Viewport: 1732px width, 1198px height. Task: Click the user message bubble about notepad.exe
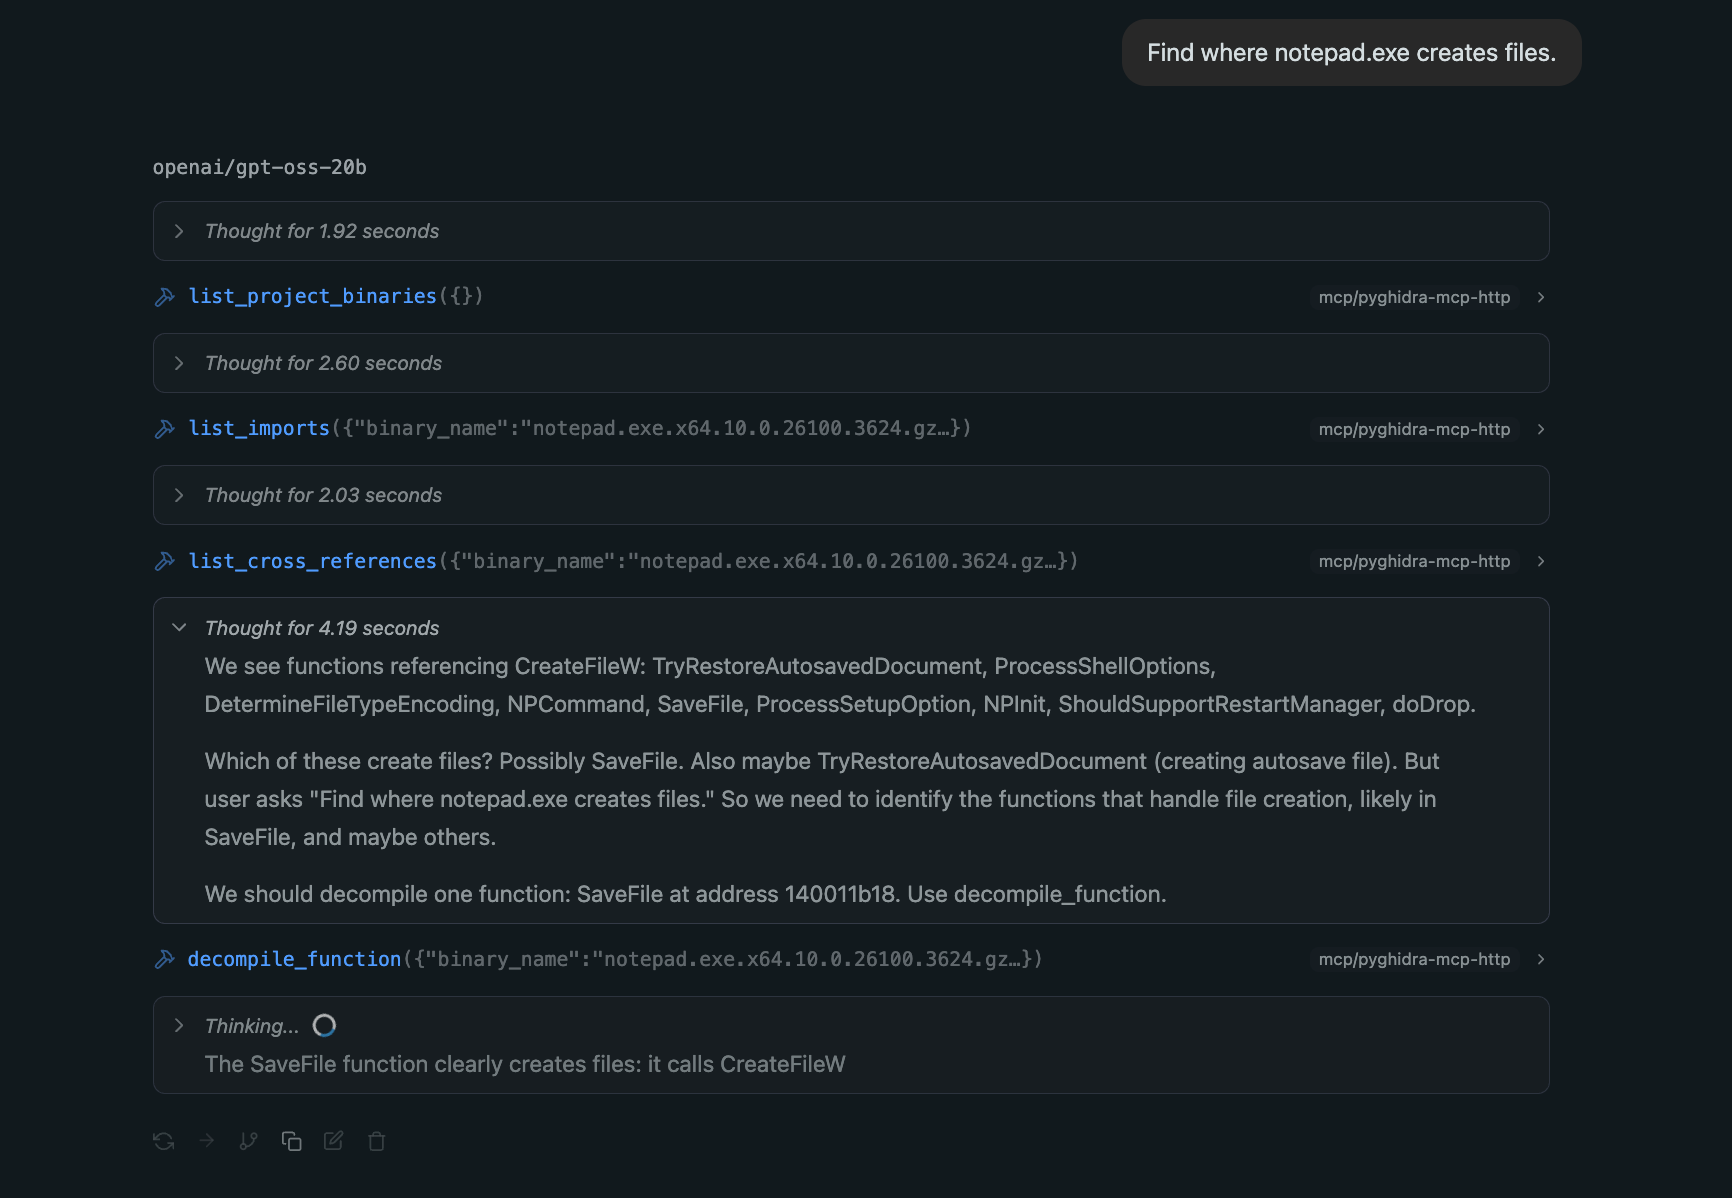pos(1351,52)
